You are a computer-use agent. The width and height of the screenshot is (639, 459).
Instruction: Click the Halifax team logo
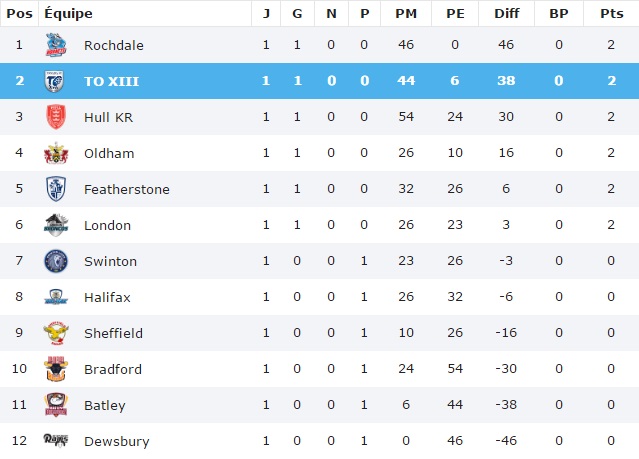55,297
